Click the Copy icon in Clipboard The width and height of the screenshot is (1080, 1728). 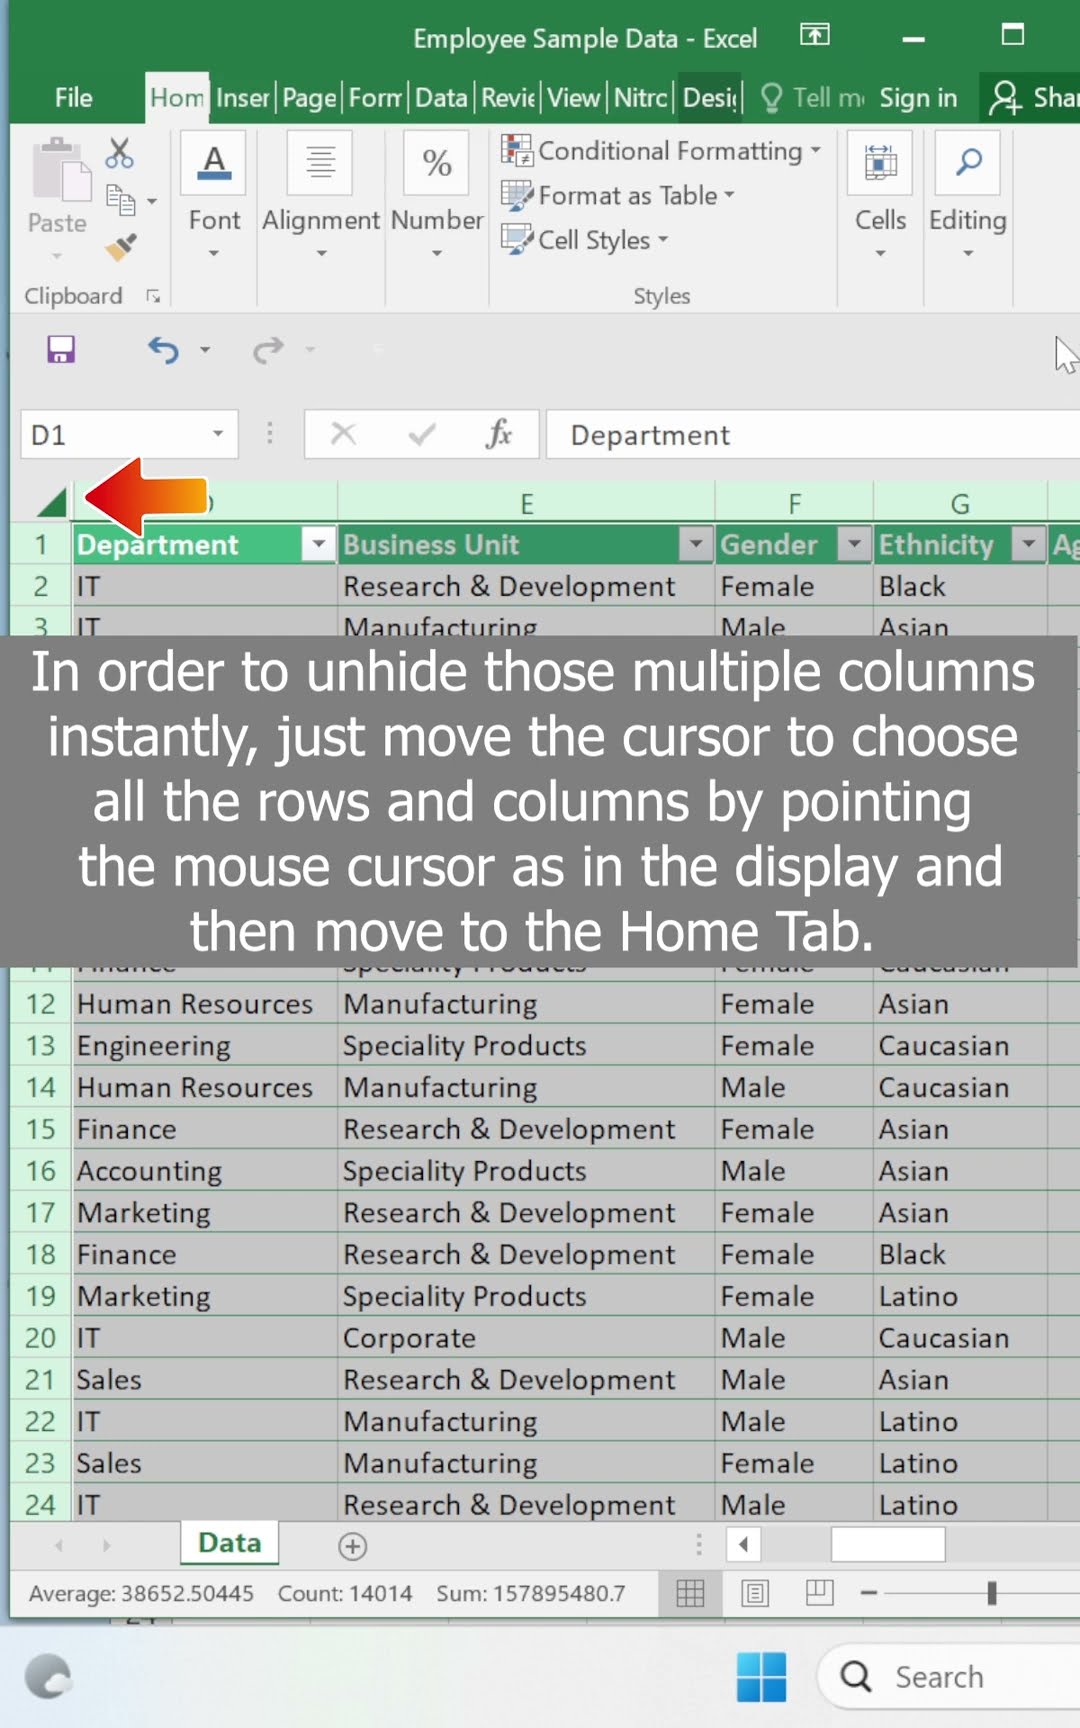[121, 201]
